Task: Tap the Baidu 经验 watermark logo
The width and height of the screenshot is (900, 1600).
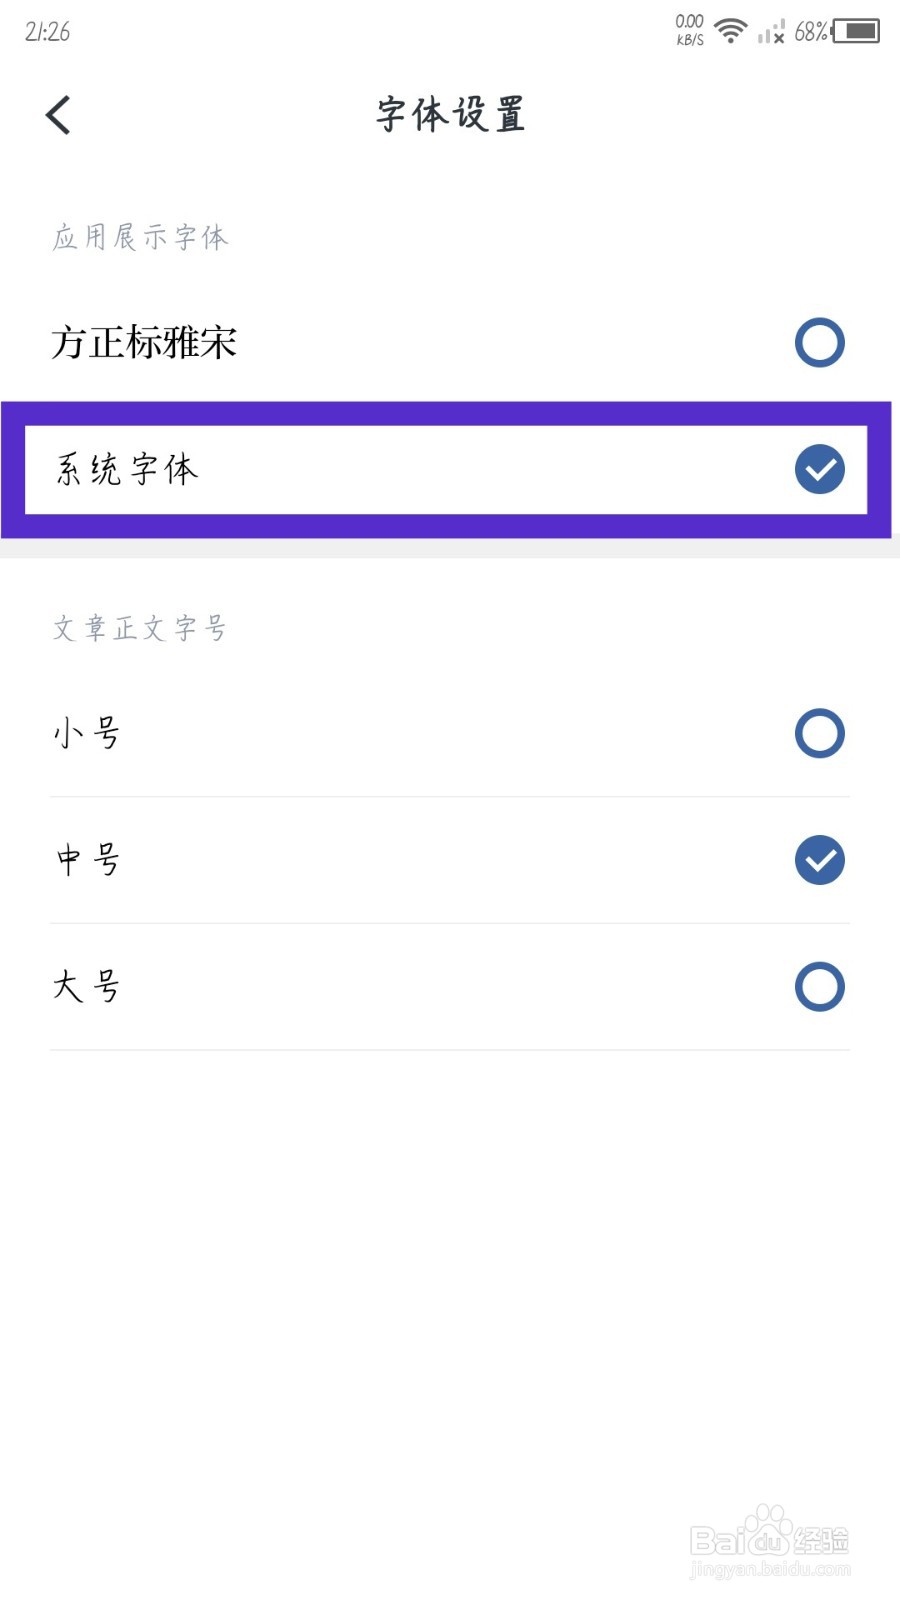Action: pyautogui.click(x=770, y=1542)
